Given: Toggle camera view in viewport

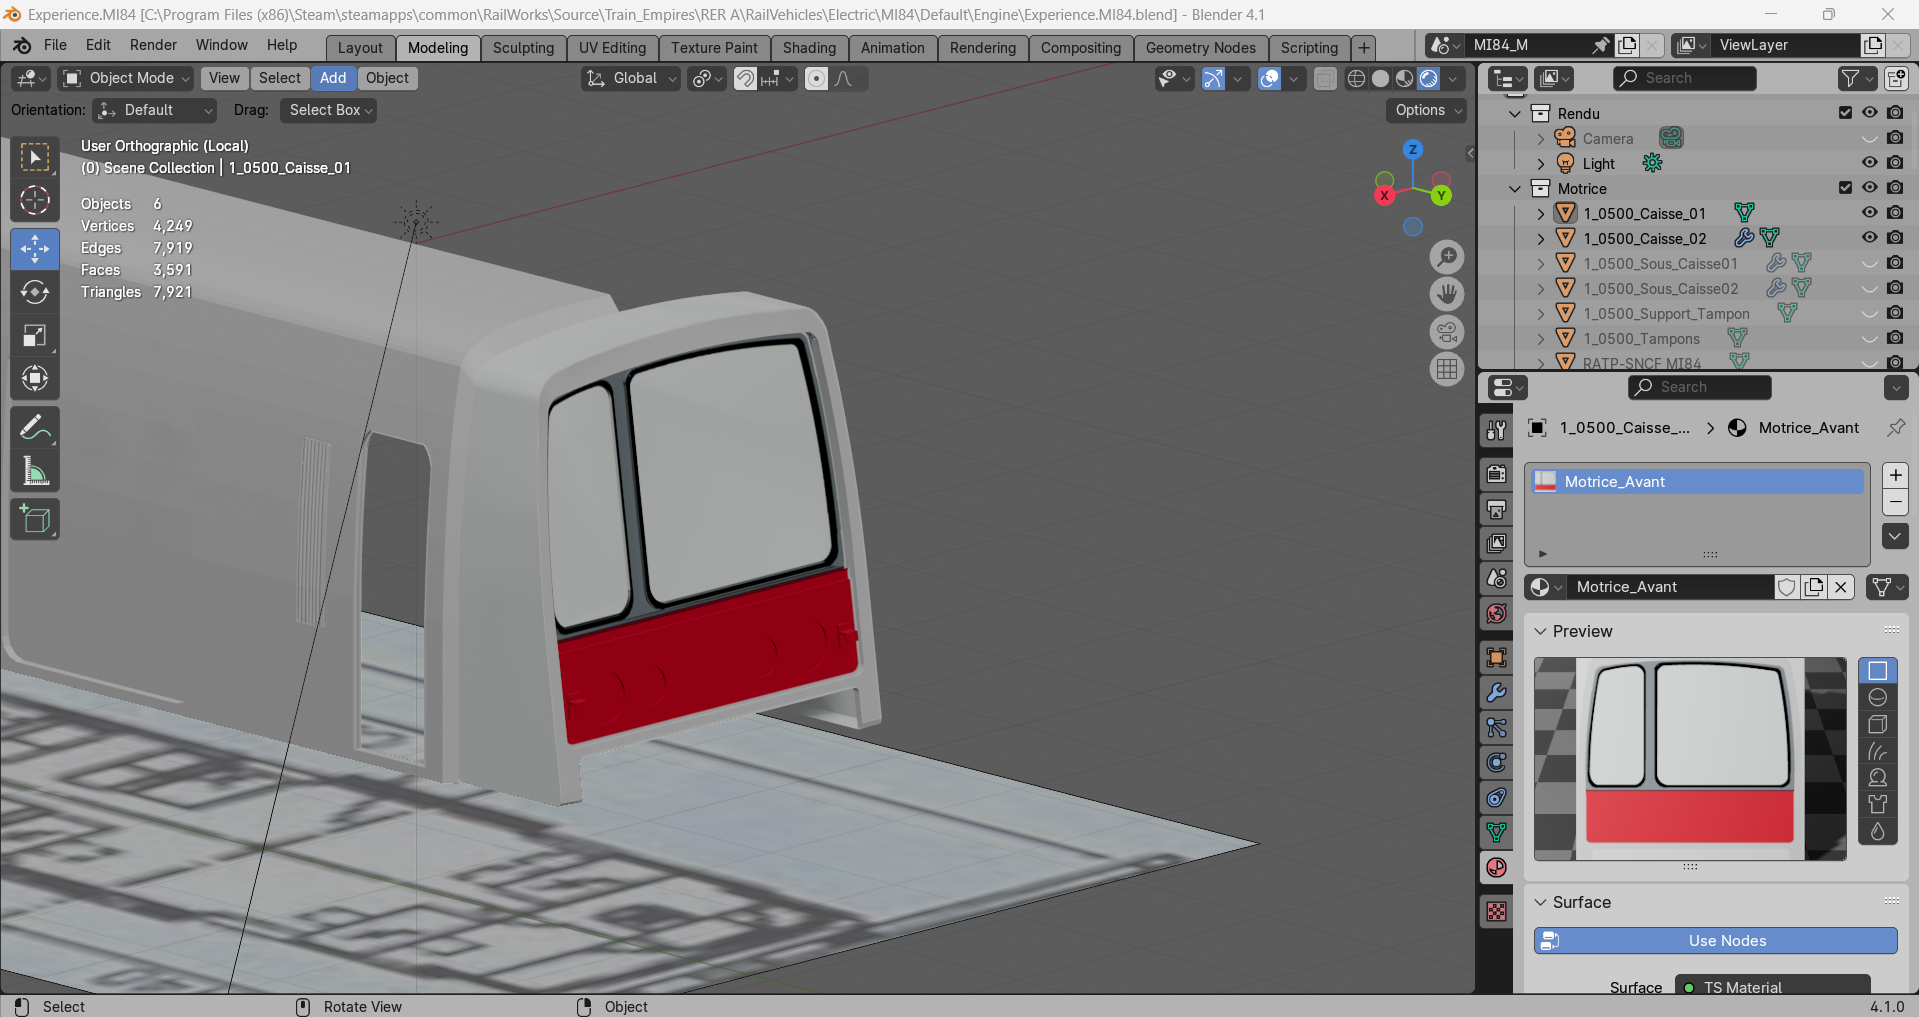Looking at the screenshot, I should pyautogui.click(x=1447, y=332).
